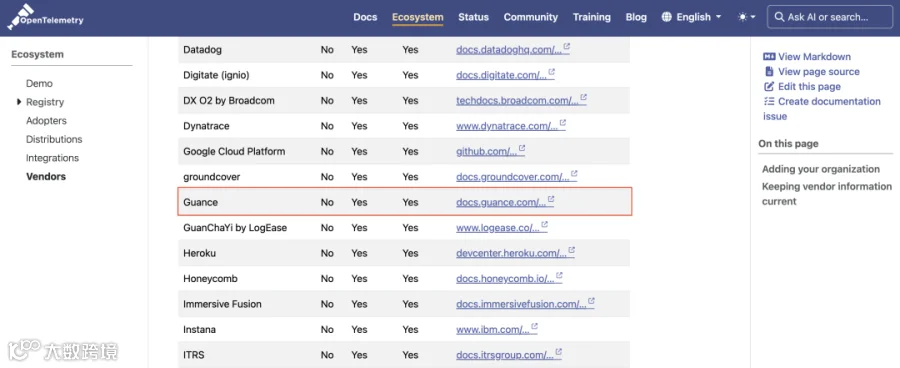Open the Blog menu item
The height and width of the screenshot is (368, 900).
pyautogui.click(x=636, y=17)
